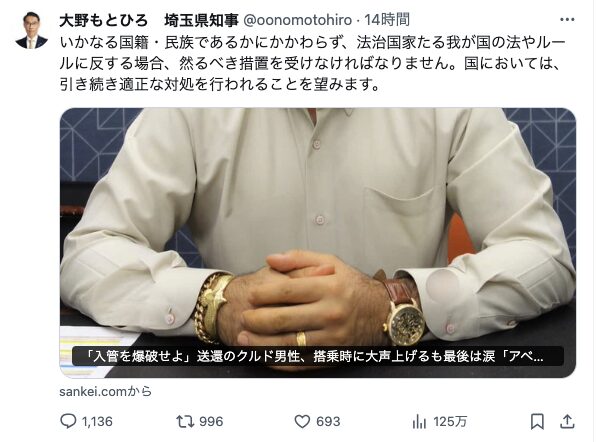Click the tweet text starting いかなる国籍
The image size is (596, 442).
[312, 63]
